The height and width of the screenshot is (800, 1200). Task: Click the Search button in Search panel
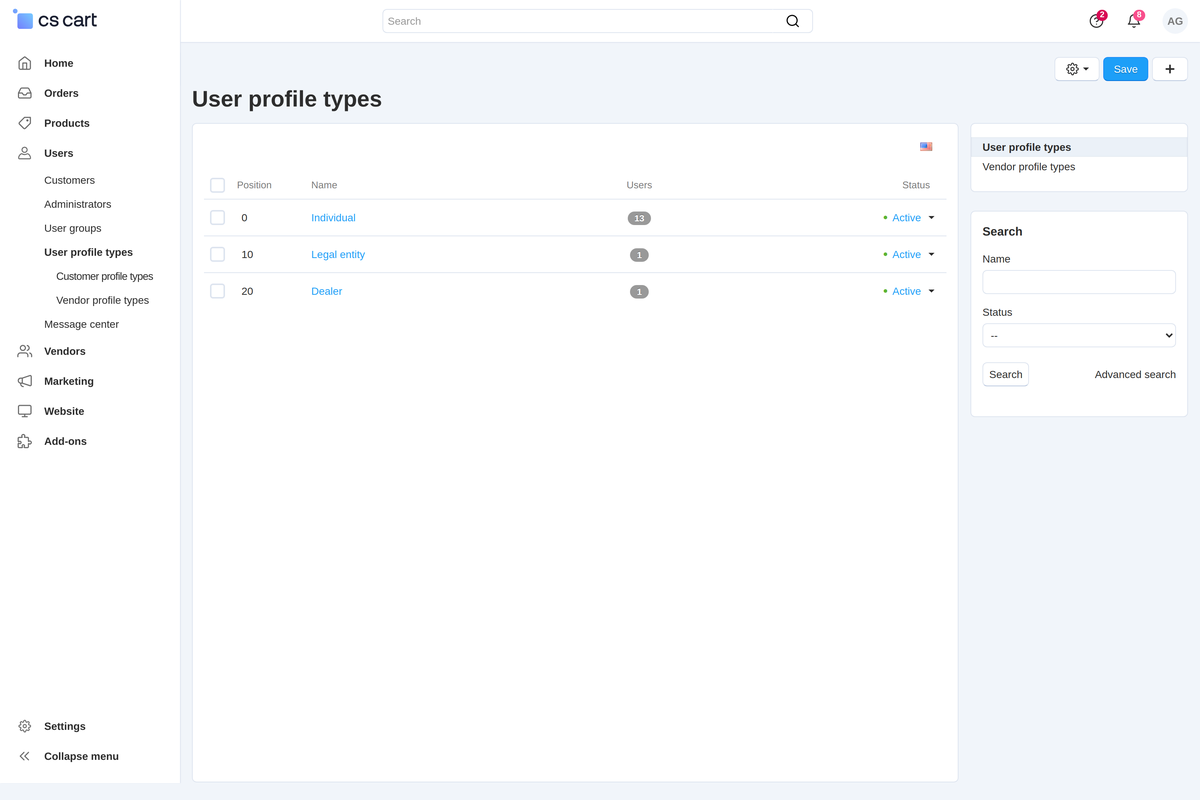coord(1006,375)
